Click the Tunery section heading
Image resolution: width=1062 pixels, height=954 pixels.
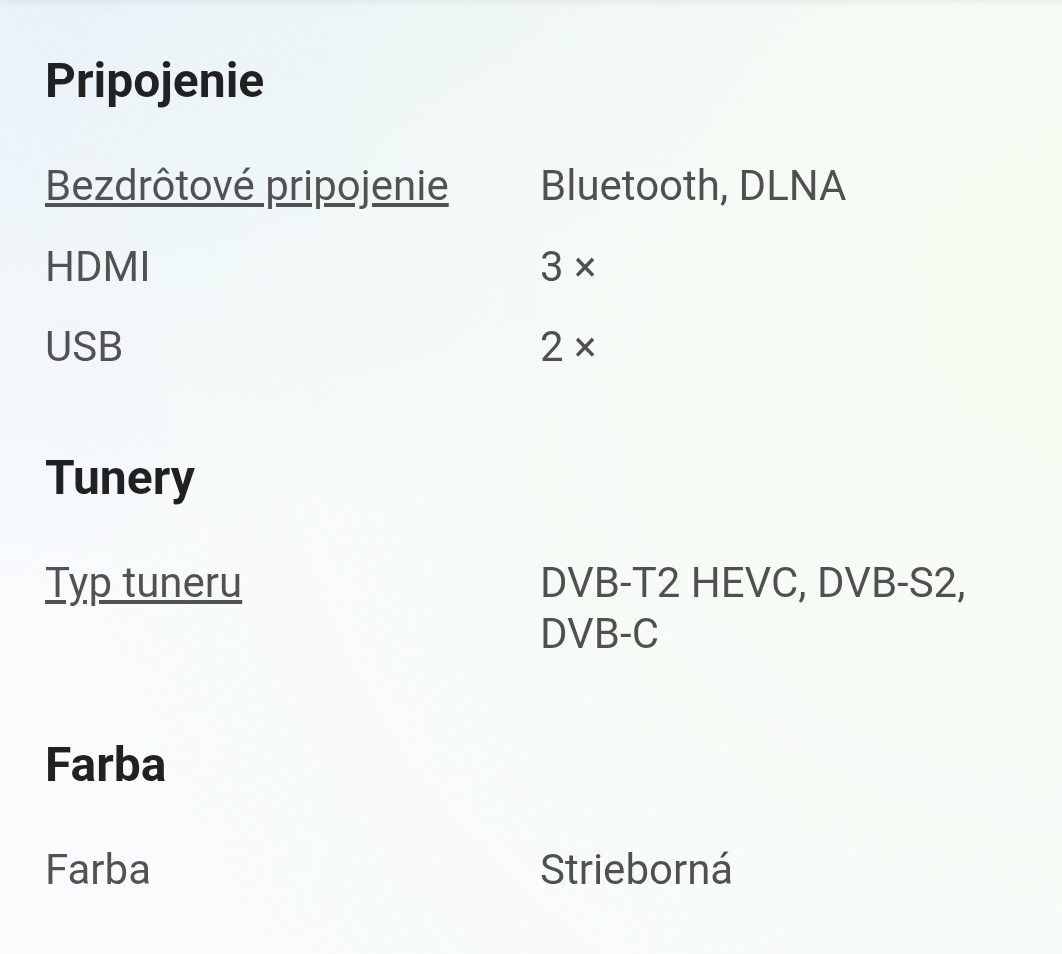pyautogui.click(x=120, y=477)
